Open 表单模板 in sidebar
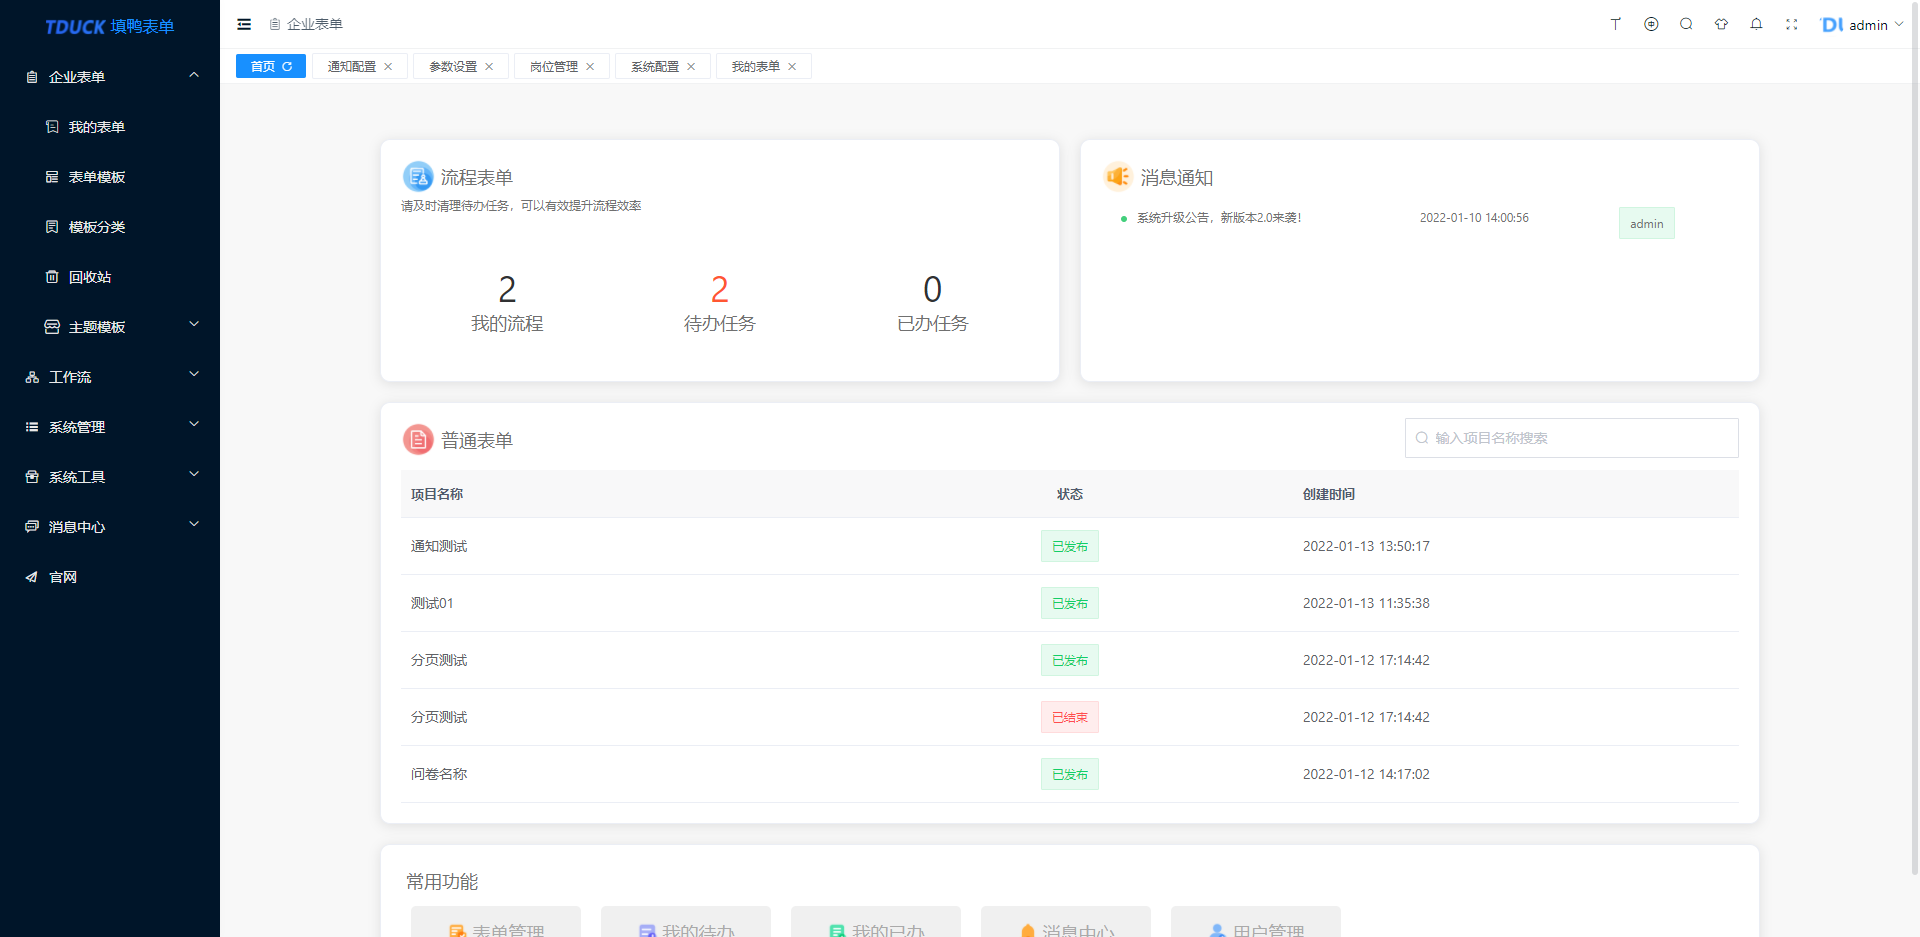Screen dimensions: 1920x937 point(110,176)
